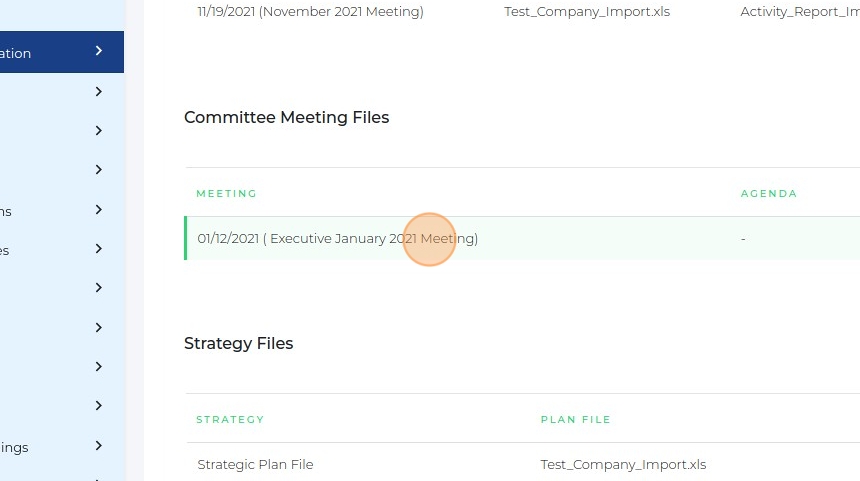The width and height of the screenshot is (860, 481).
Task: Click the AGENDA column header
Action: 768,194
